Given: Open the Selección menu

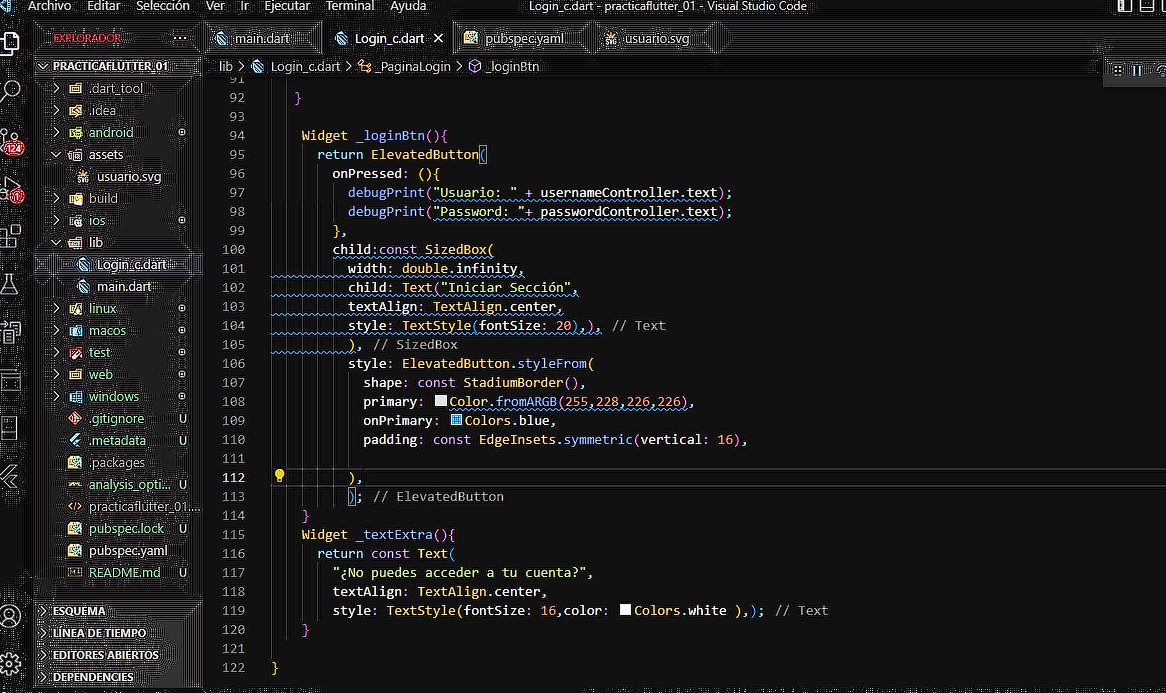Looking at the screenshot, I should point(163,6).
